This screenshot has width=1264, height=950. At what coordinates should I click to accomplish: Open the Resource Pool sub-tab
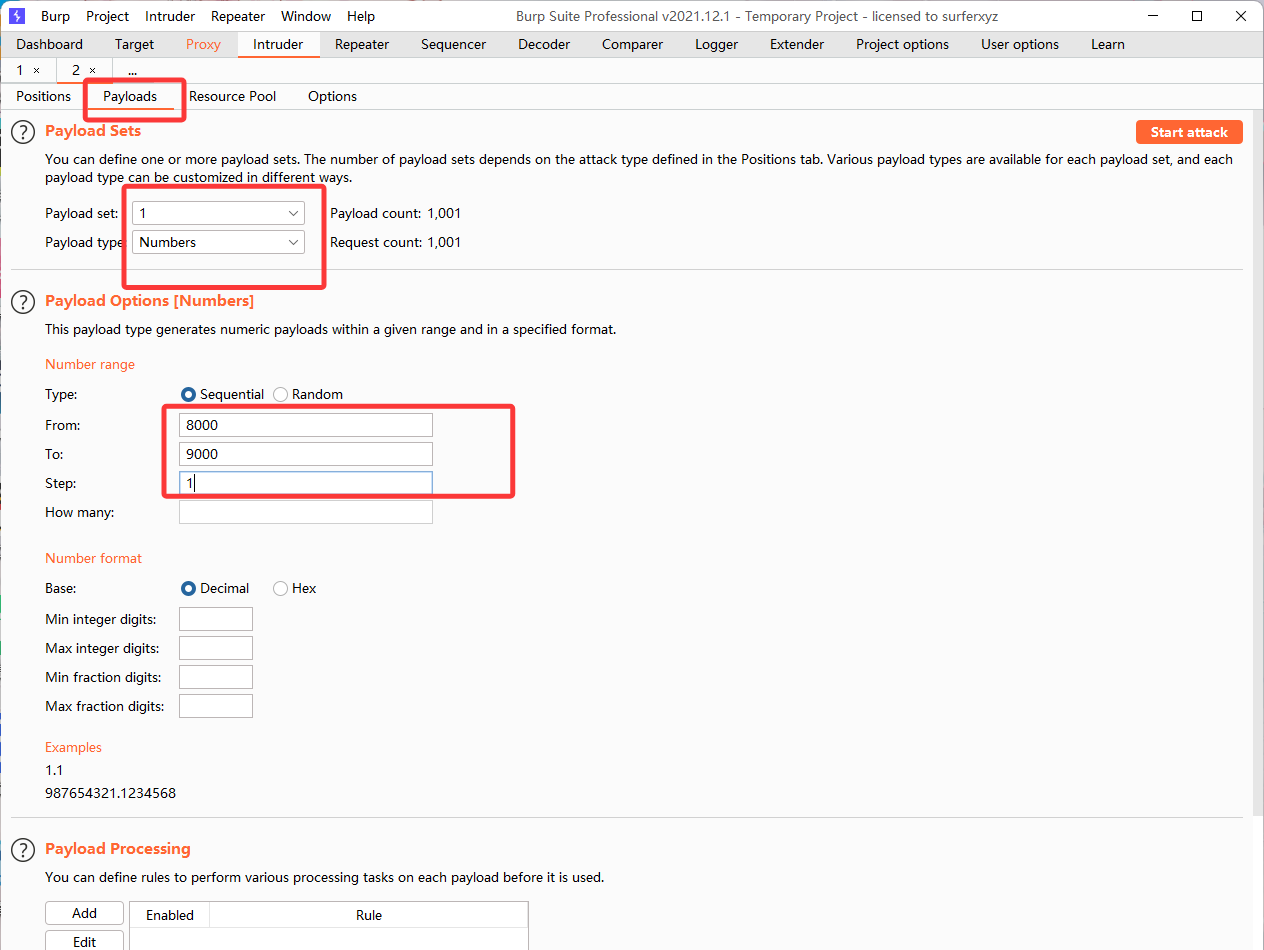point(232,96)
